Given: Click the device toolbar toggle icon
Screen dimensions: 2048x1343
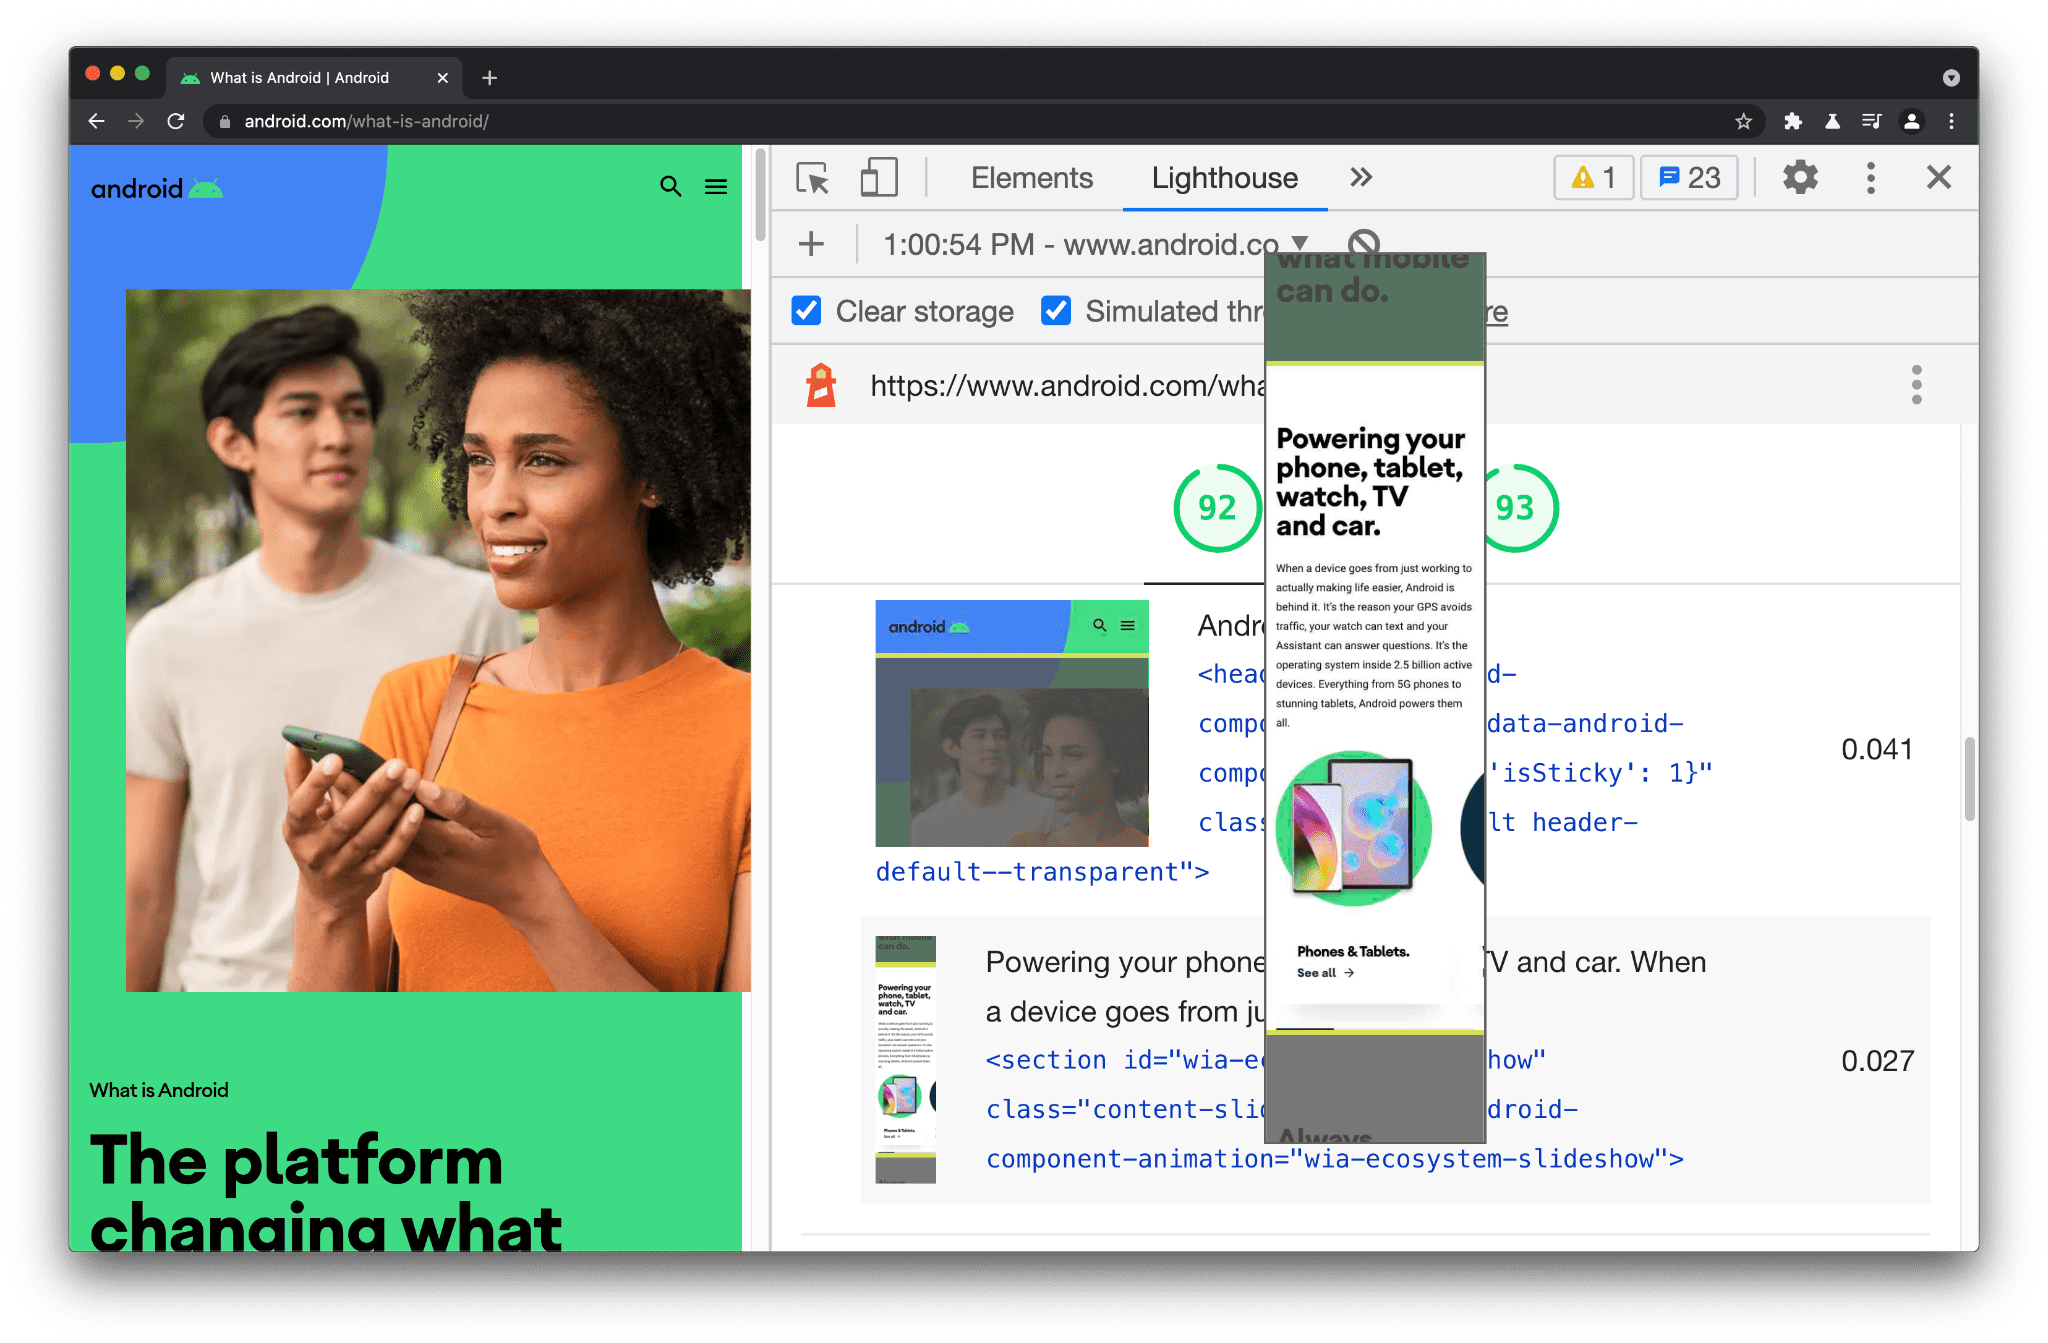Looking at the screenshot, I should (x=873, y=178).
